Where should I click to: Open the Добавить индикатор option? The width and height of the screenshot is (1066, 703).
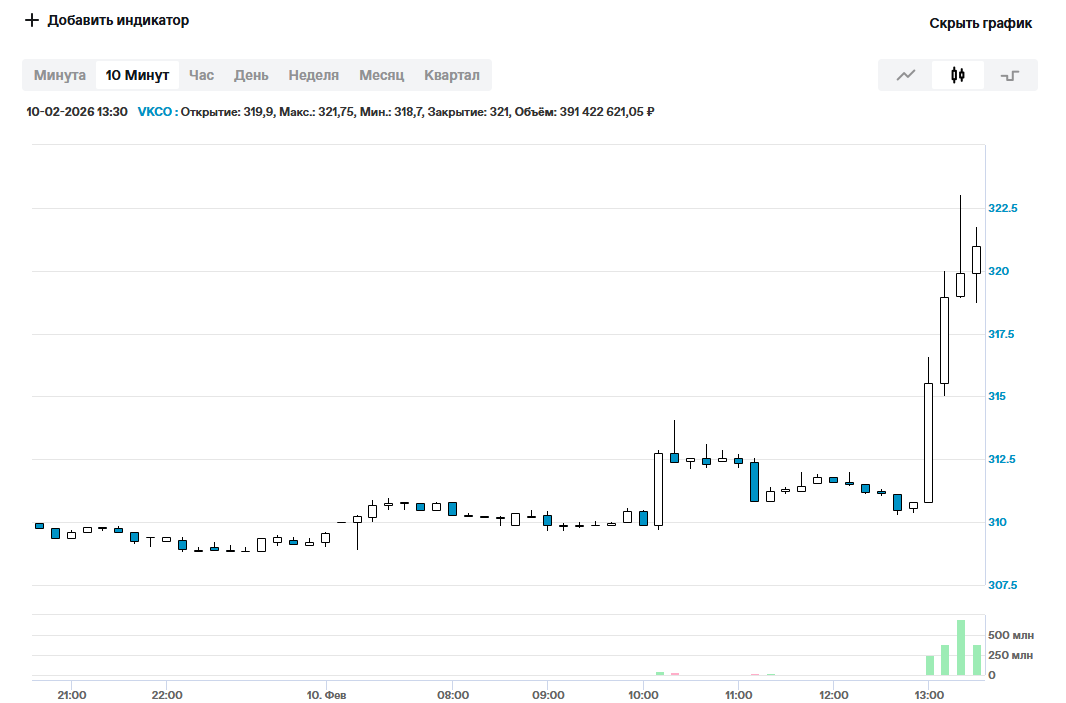coord(118,20)
